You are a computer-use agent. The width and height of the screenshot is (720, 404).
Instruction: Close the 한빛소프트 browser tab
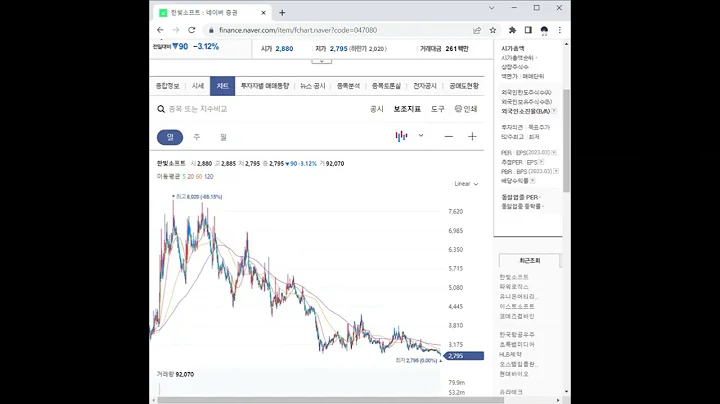pos(263,13)
